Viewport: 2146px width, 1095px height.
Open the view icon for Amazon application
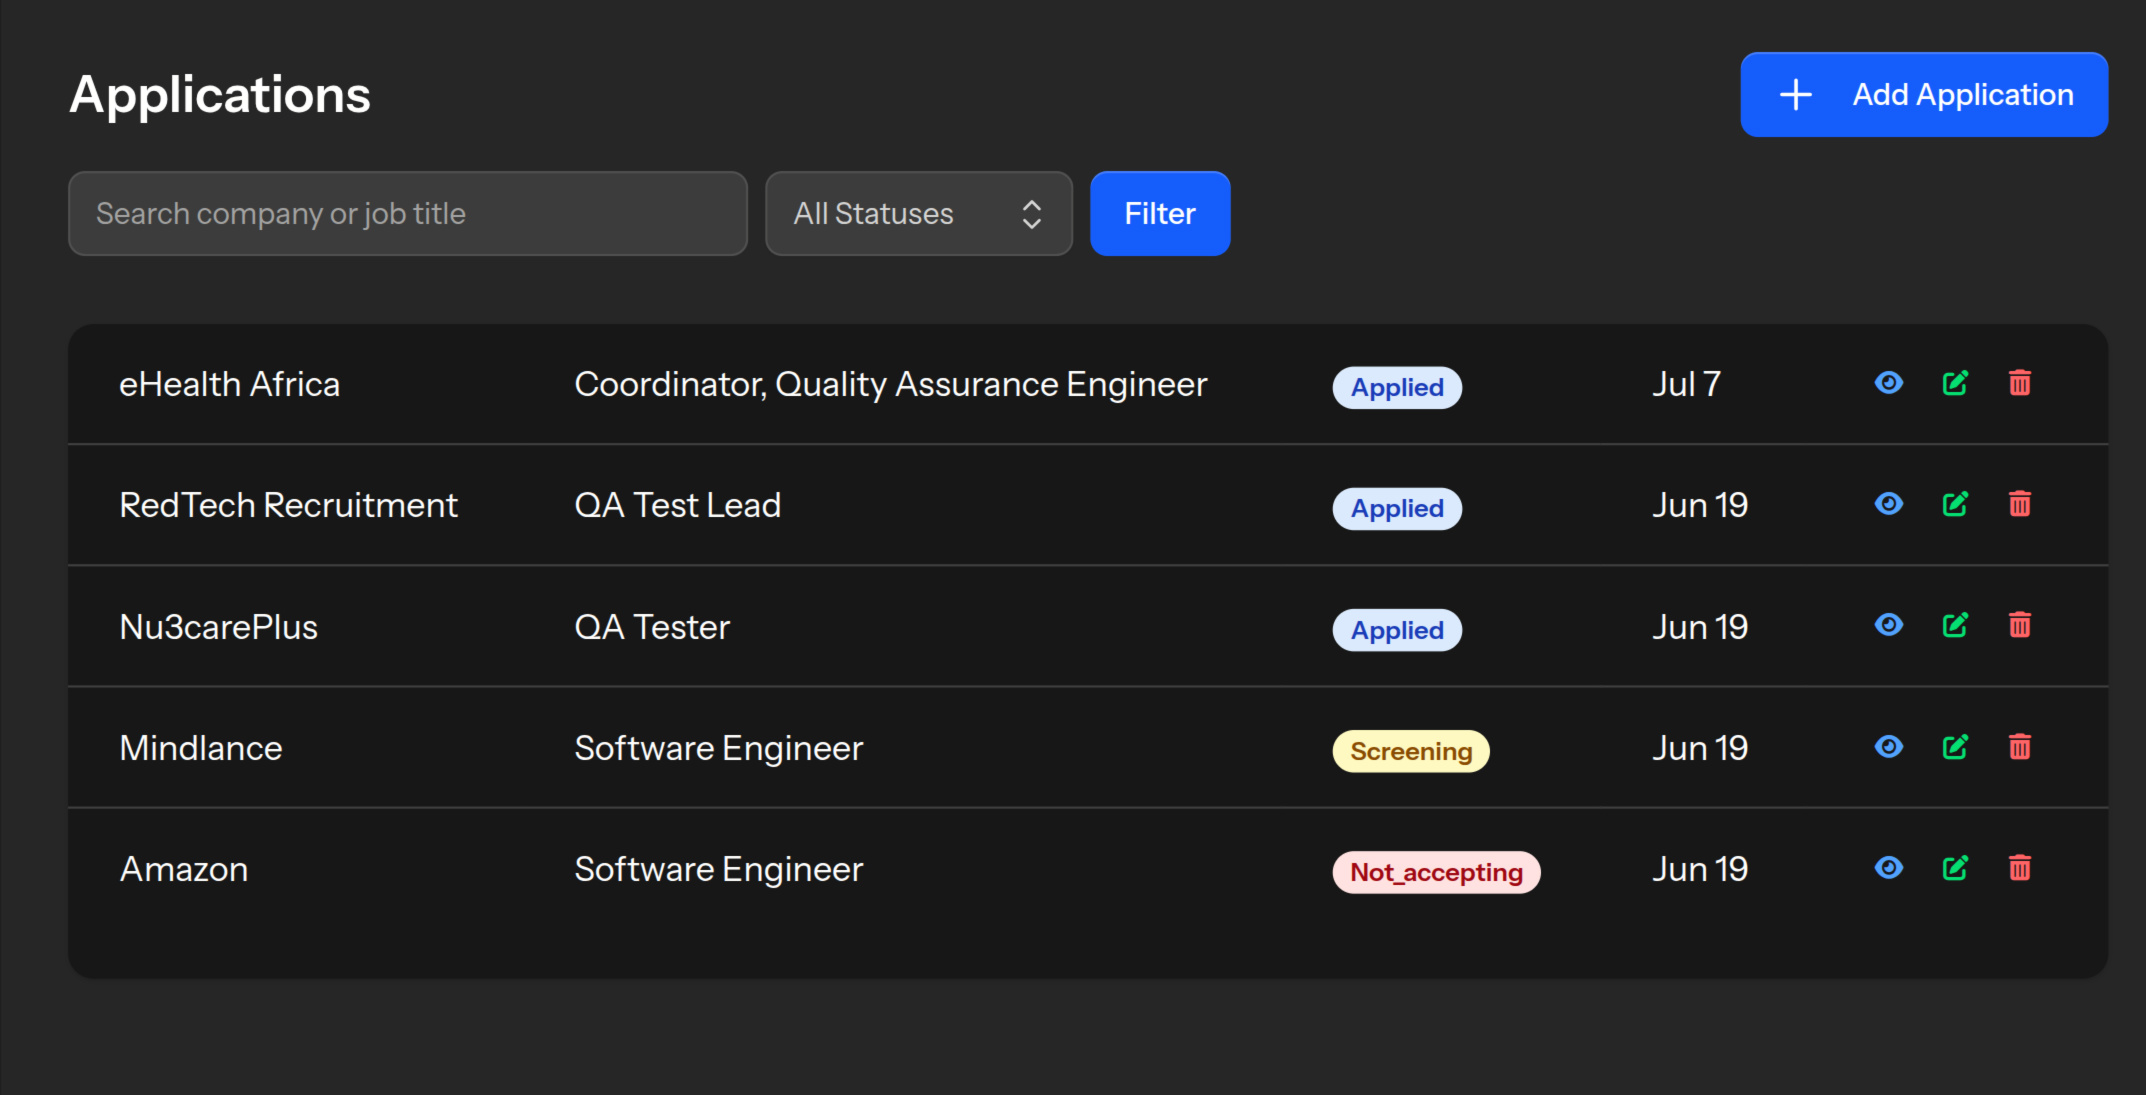1888,868
